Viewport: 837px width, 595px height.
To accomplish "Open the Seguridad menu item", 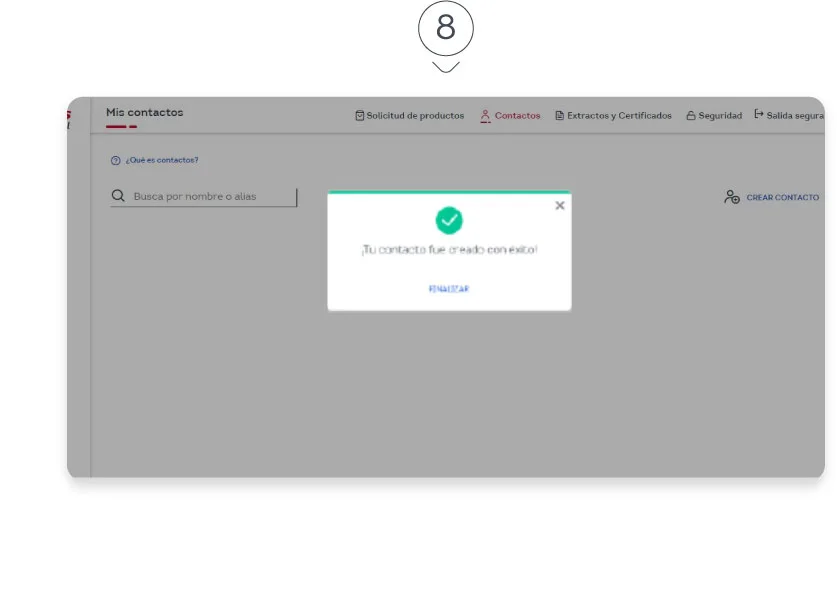I will (716, 114).
